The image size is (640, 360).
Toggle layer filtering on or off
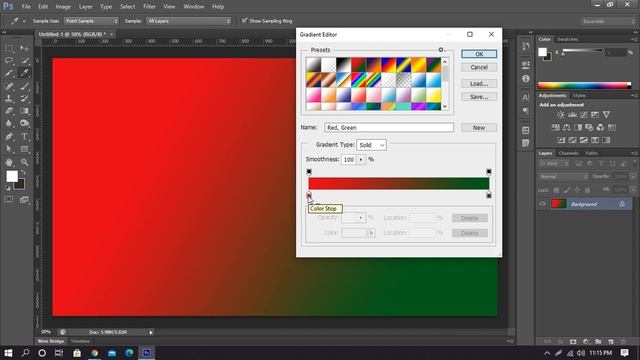pos(635,163)
